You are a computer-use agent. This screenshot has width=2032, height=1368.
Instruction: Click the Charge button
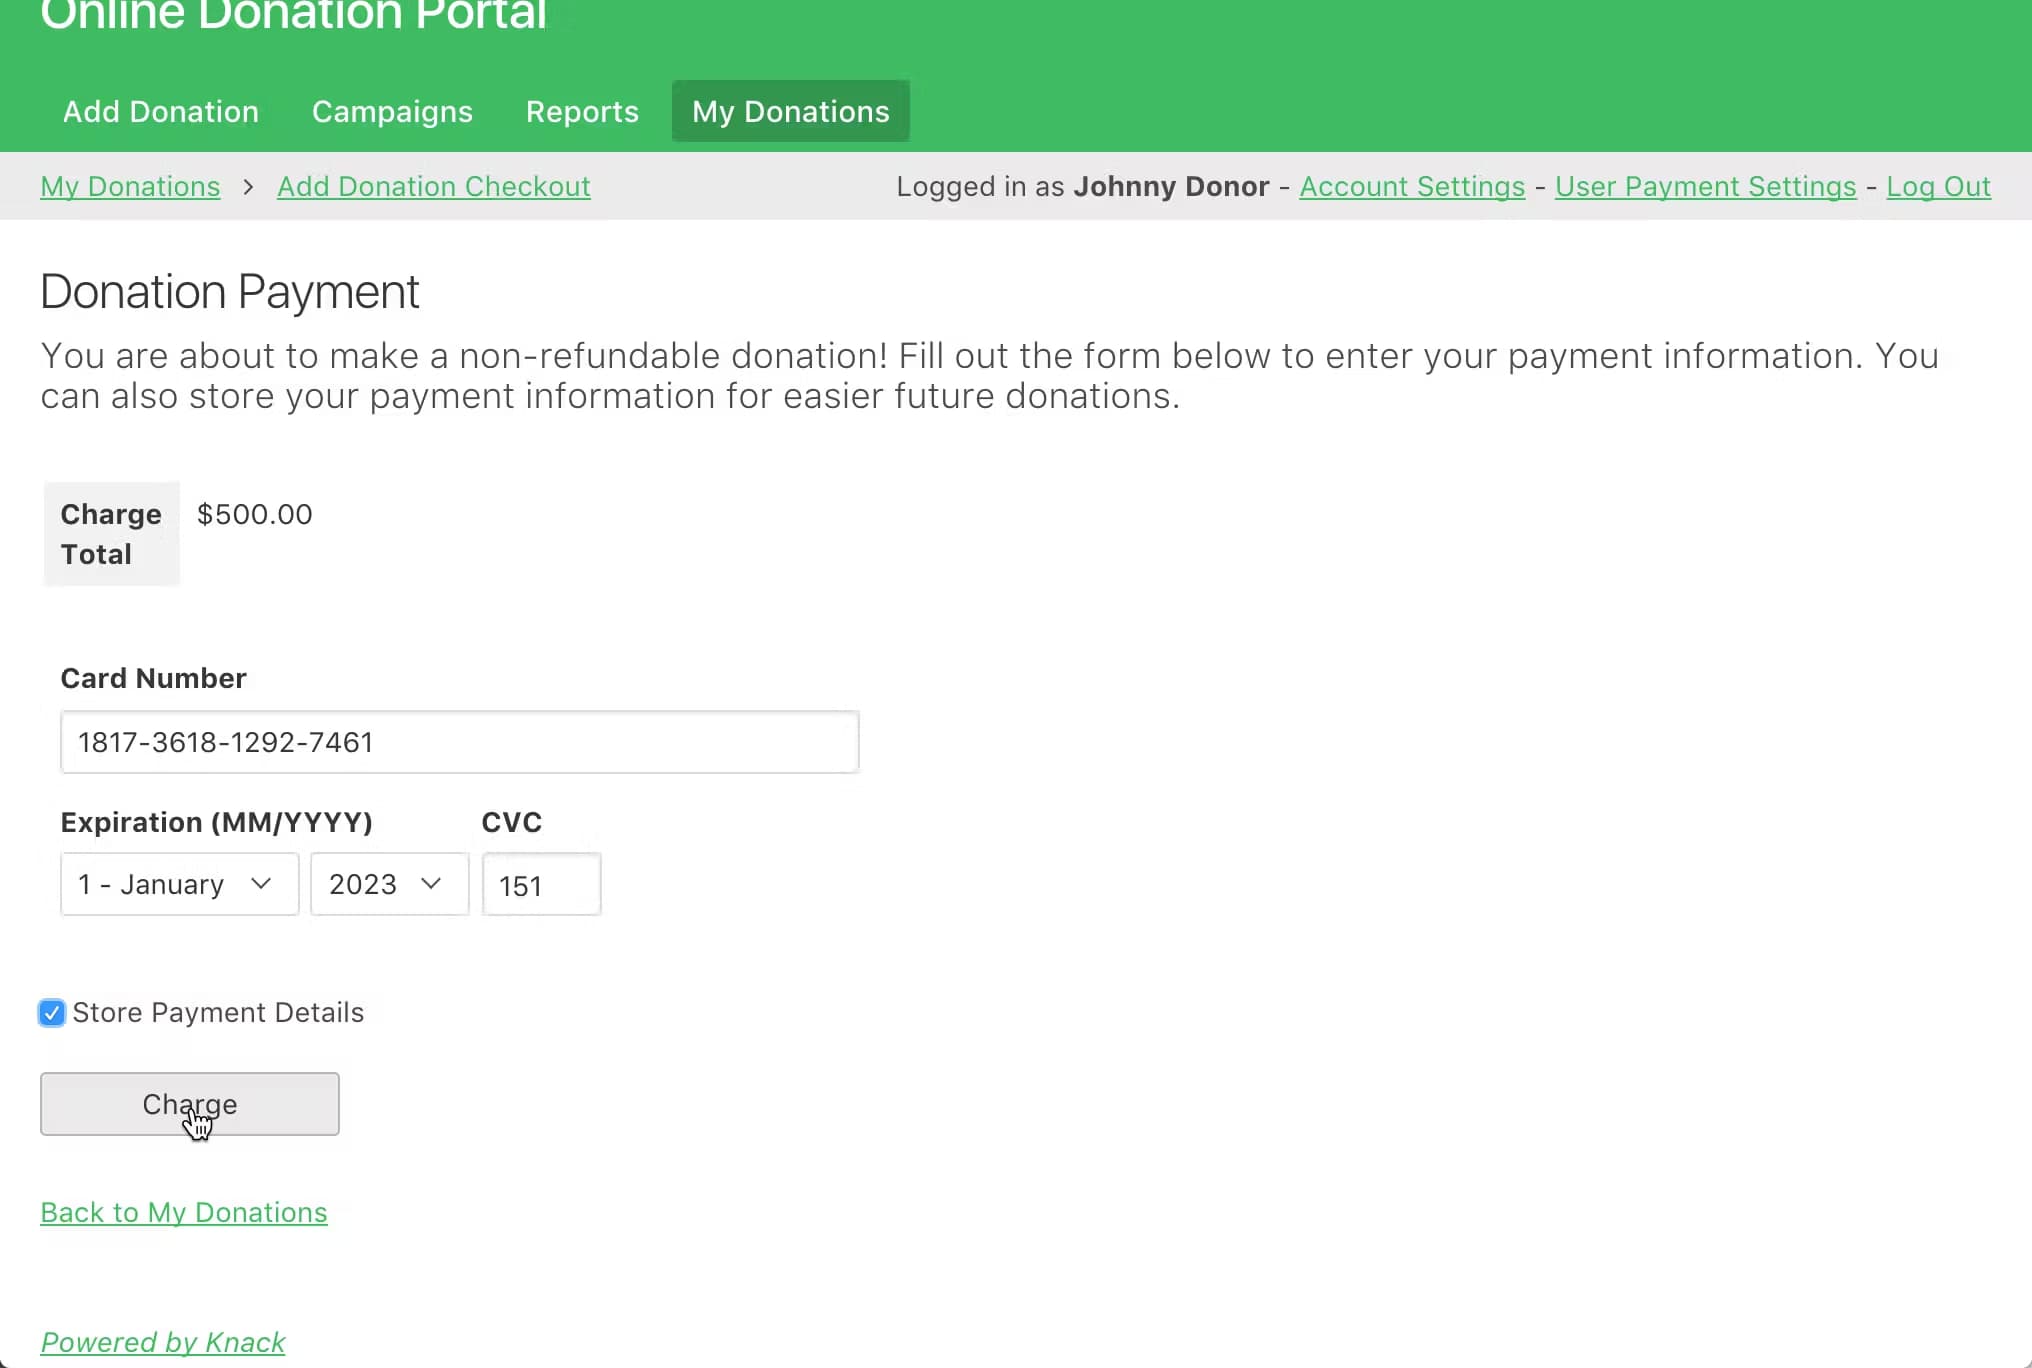pyautogui.click(x=189, y=1104)
